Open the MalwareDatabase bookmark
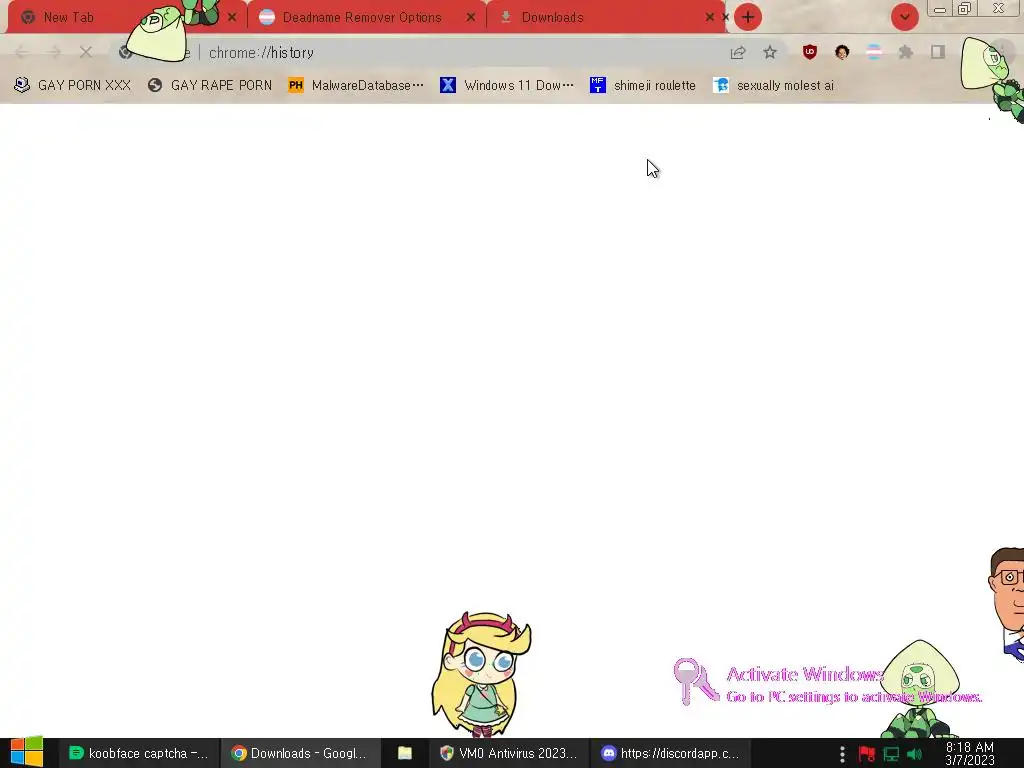Screen dimensions: 1024x768 pos(356,85)
